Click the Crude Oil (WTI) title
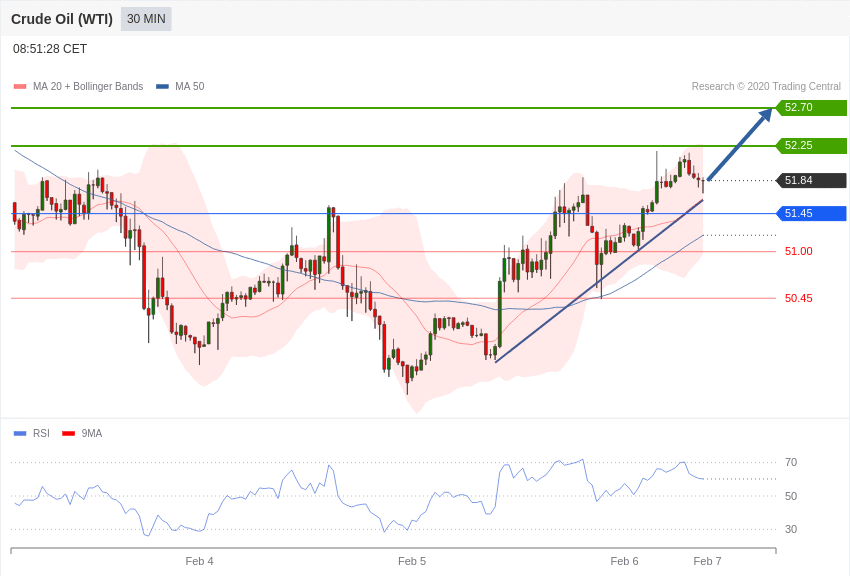Image resolution: width=850 pixels, height=576 pixels. [62, 19]
